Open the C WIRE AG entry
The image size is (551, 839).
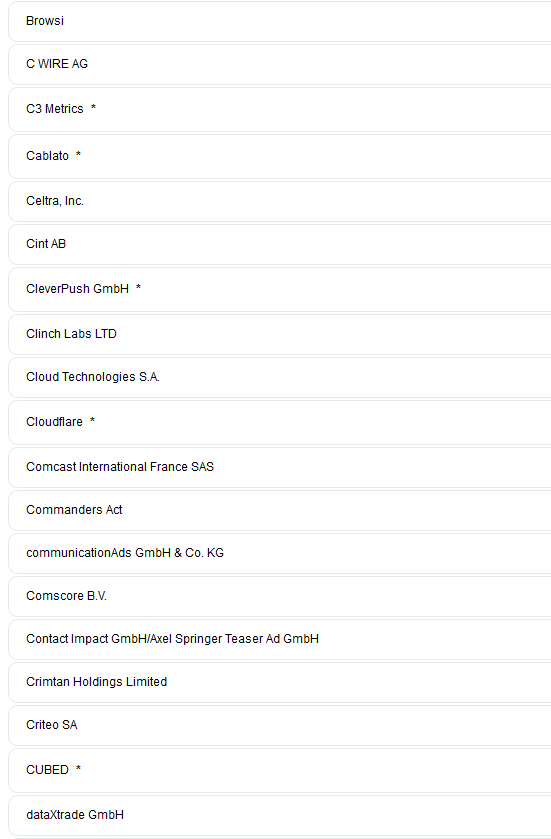click(280, 64)
